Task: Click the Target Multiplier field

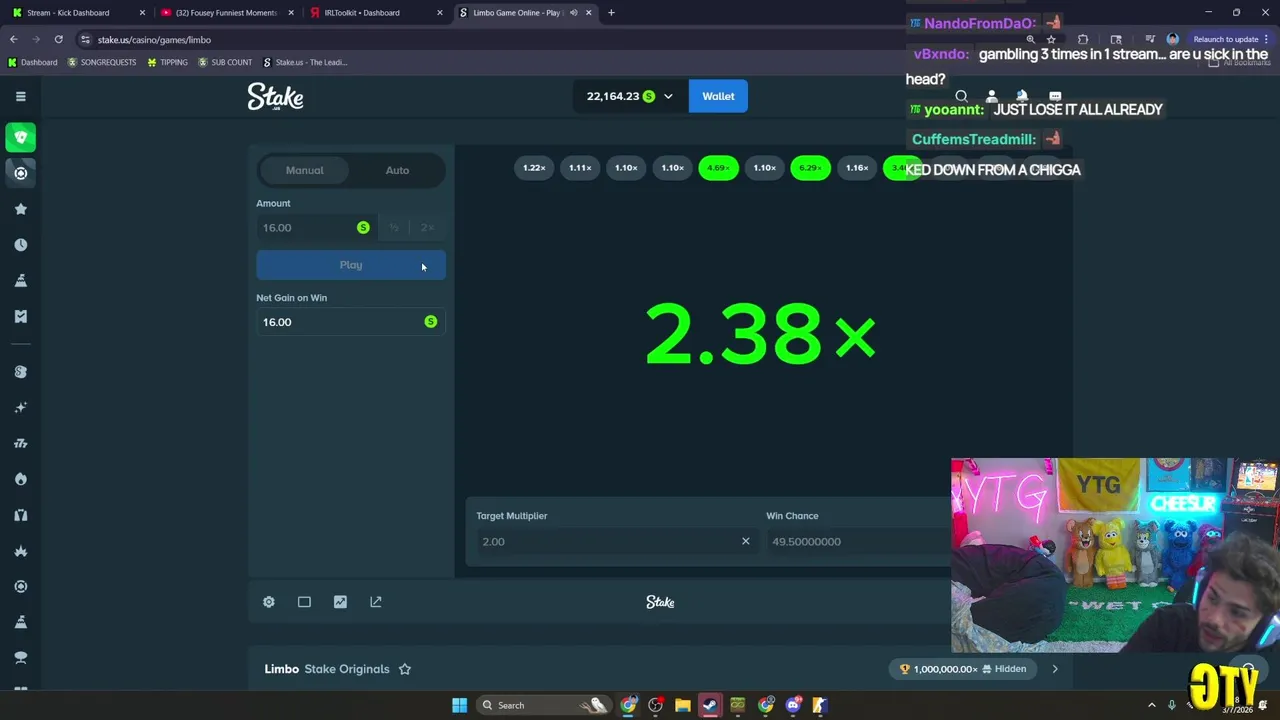Action: 615,541
